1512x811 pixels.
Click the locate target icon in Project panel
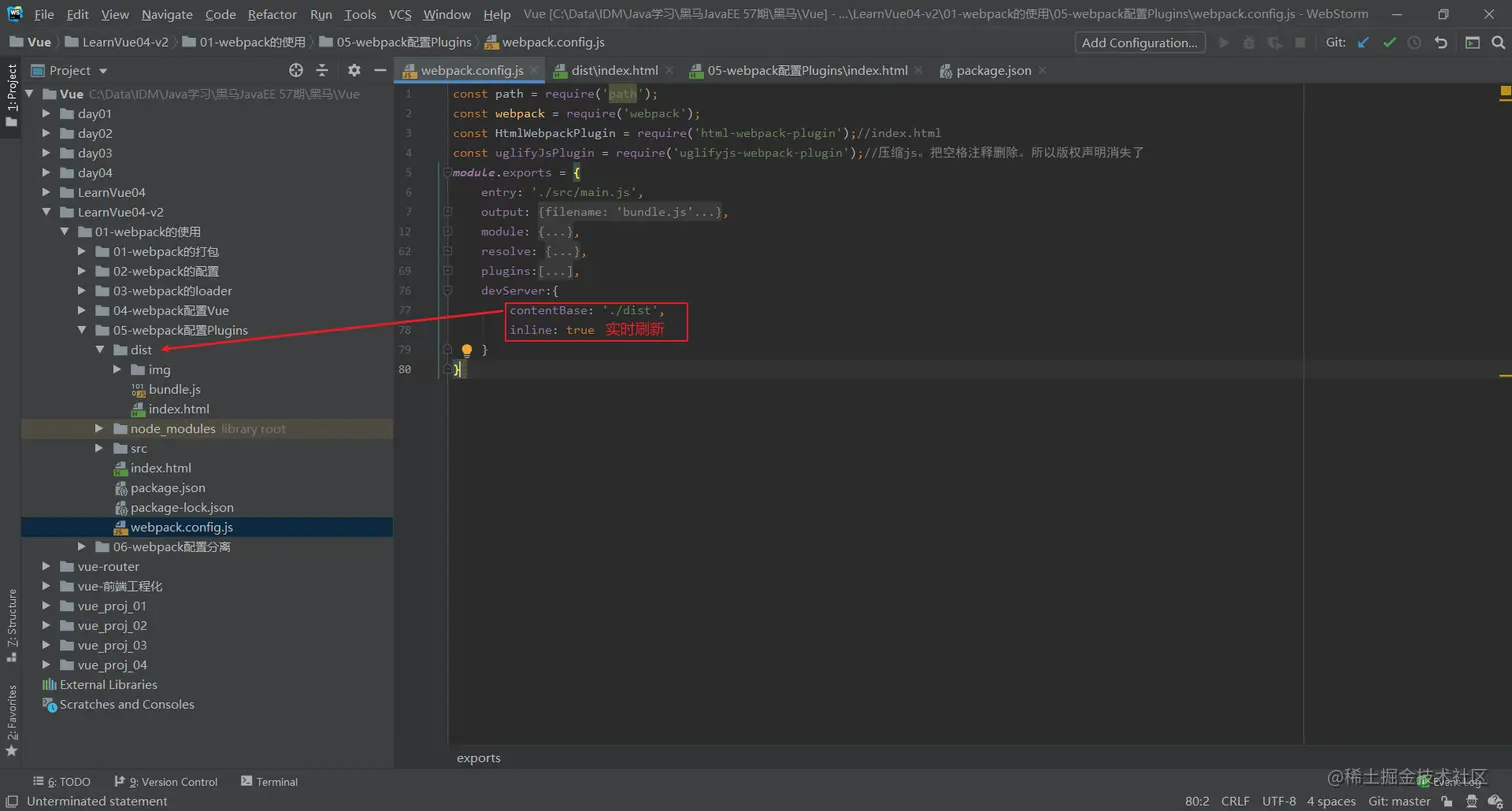(x=296, y=70)
